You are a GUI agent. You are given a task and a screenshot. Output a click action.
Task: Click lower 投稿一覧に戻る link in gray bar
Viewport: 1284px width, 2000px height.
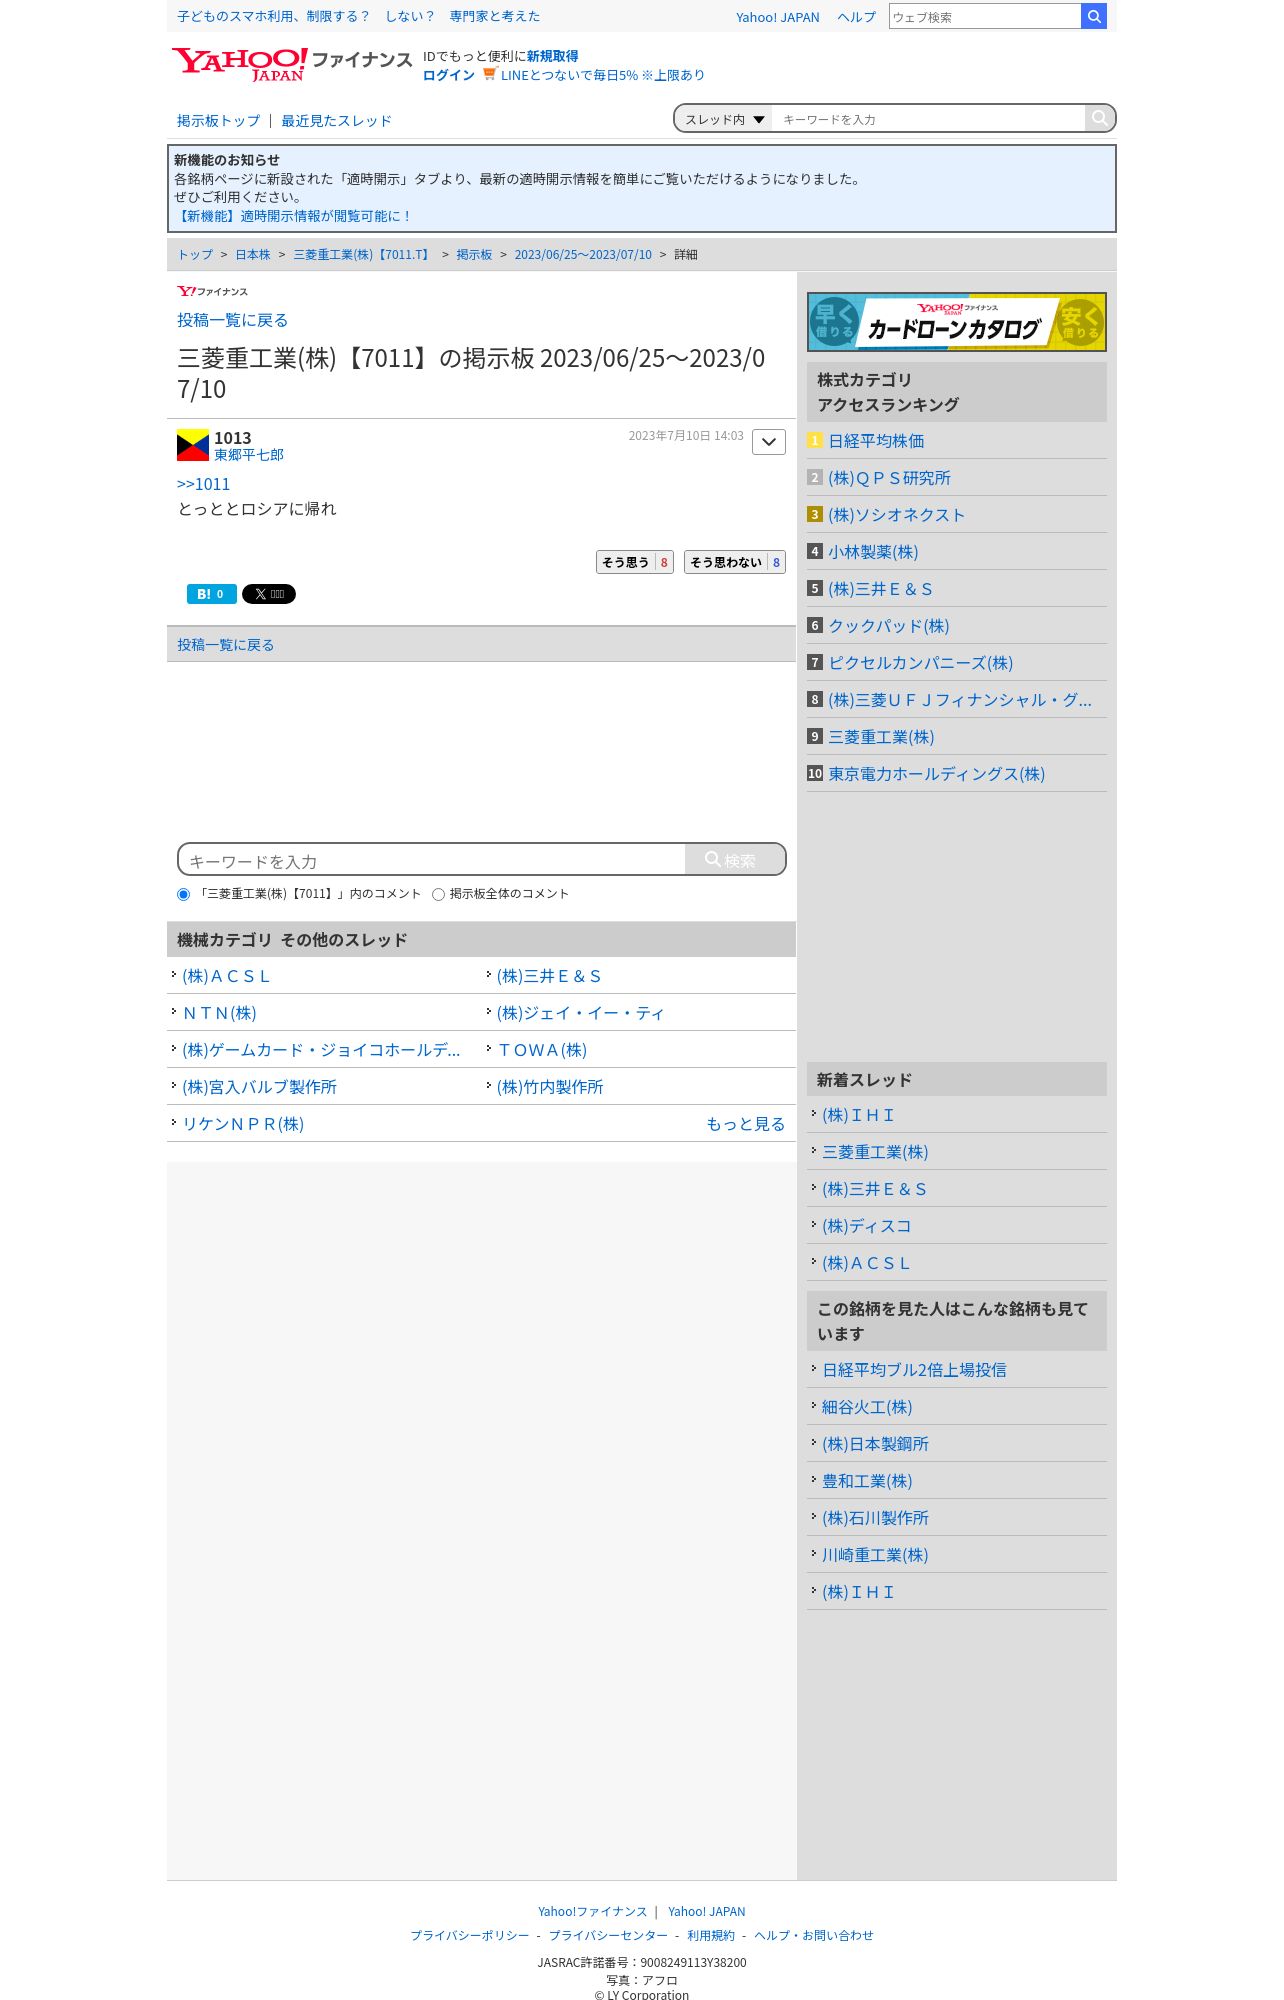pyautogui.click(x=226, y=645)
